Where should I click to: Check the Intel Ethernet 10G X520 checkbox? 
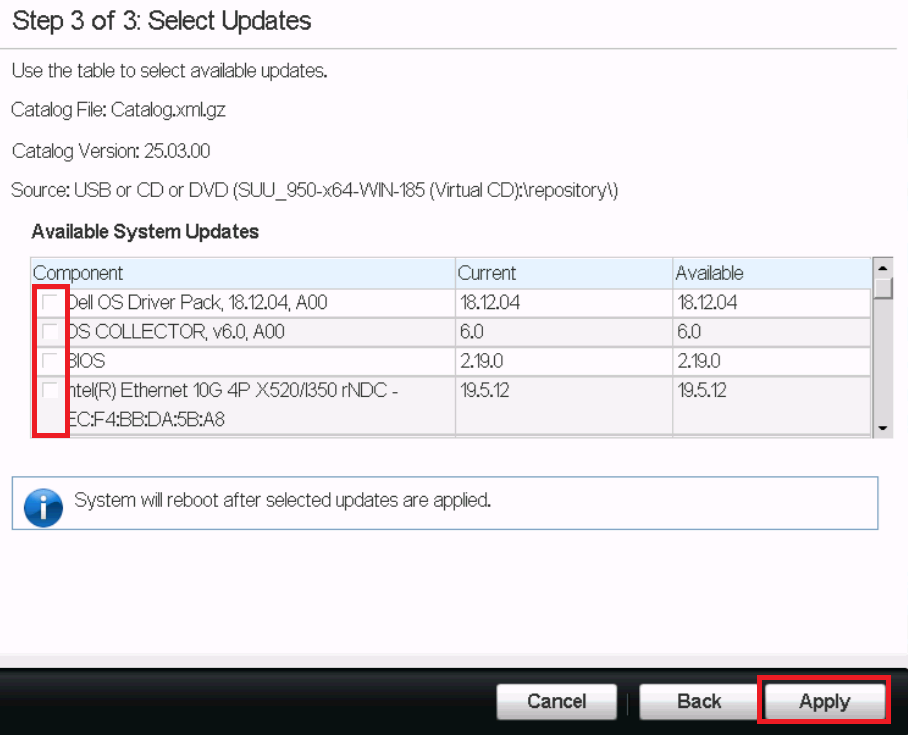[x=50, y=390]
